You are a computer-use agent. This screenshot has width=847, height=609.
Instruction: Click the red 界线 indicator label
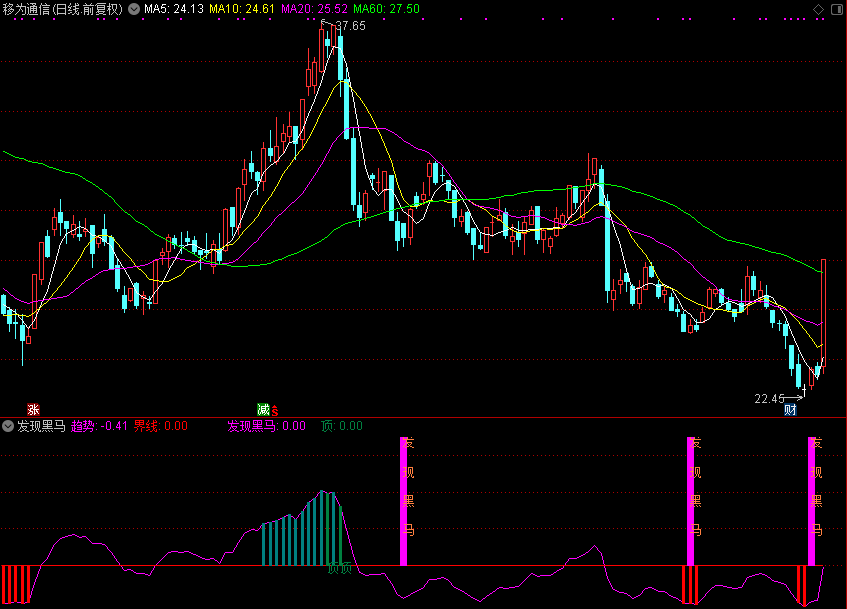pos(161,426)
